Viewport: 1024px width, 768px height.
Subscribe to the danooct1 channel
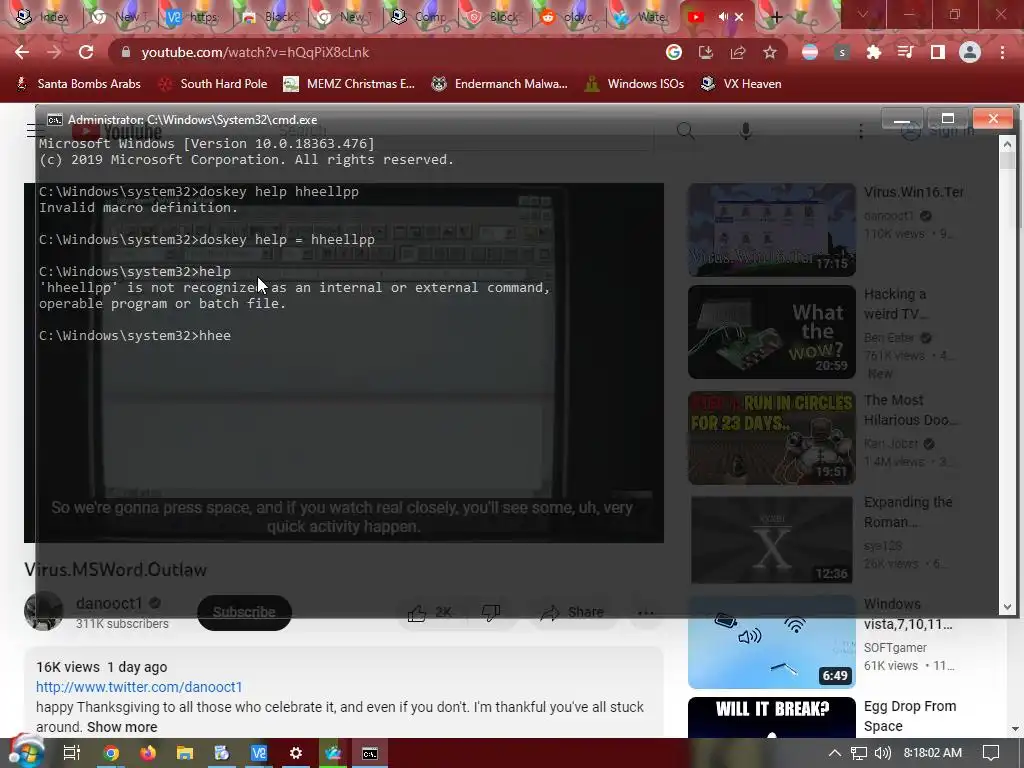tap(244, 613)
